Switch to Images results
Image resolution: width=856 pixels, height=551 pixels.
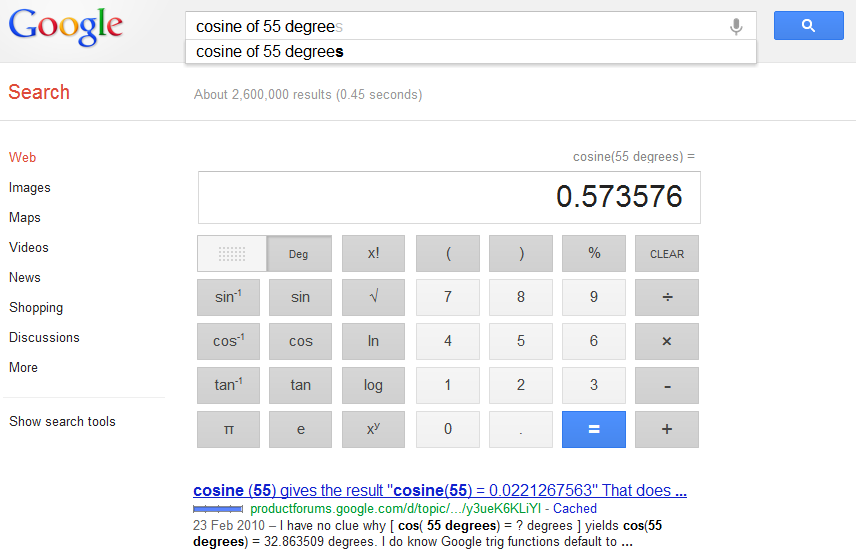29,188
